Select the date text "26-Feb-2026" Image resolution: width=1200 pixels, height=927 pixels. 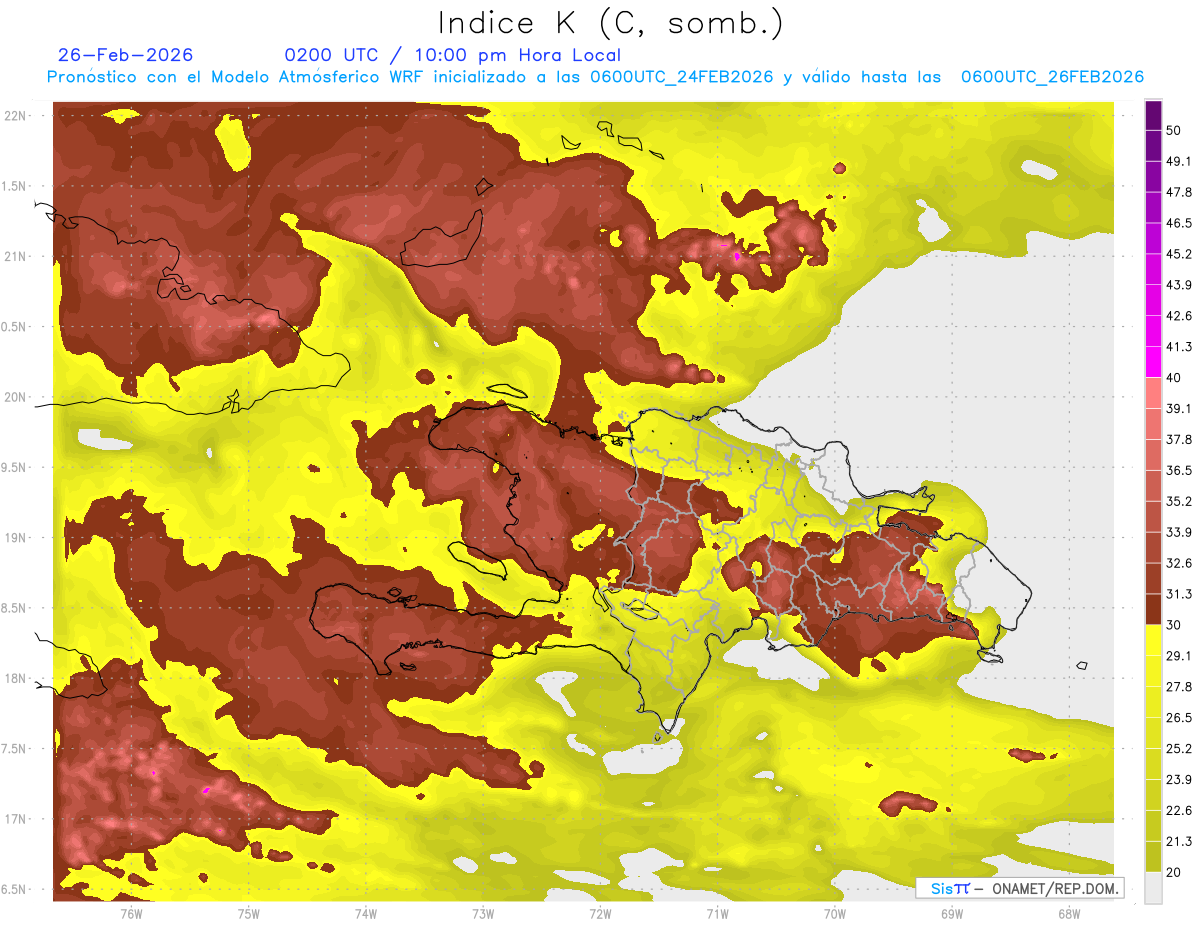tap(126, 55)
